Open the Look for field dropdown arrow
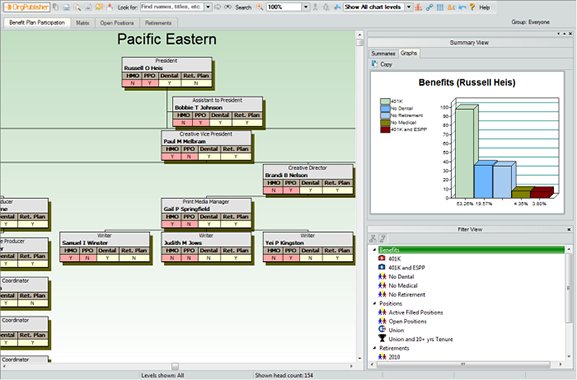577x380 pixels. click(x=208, y=7)
